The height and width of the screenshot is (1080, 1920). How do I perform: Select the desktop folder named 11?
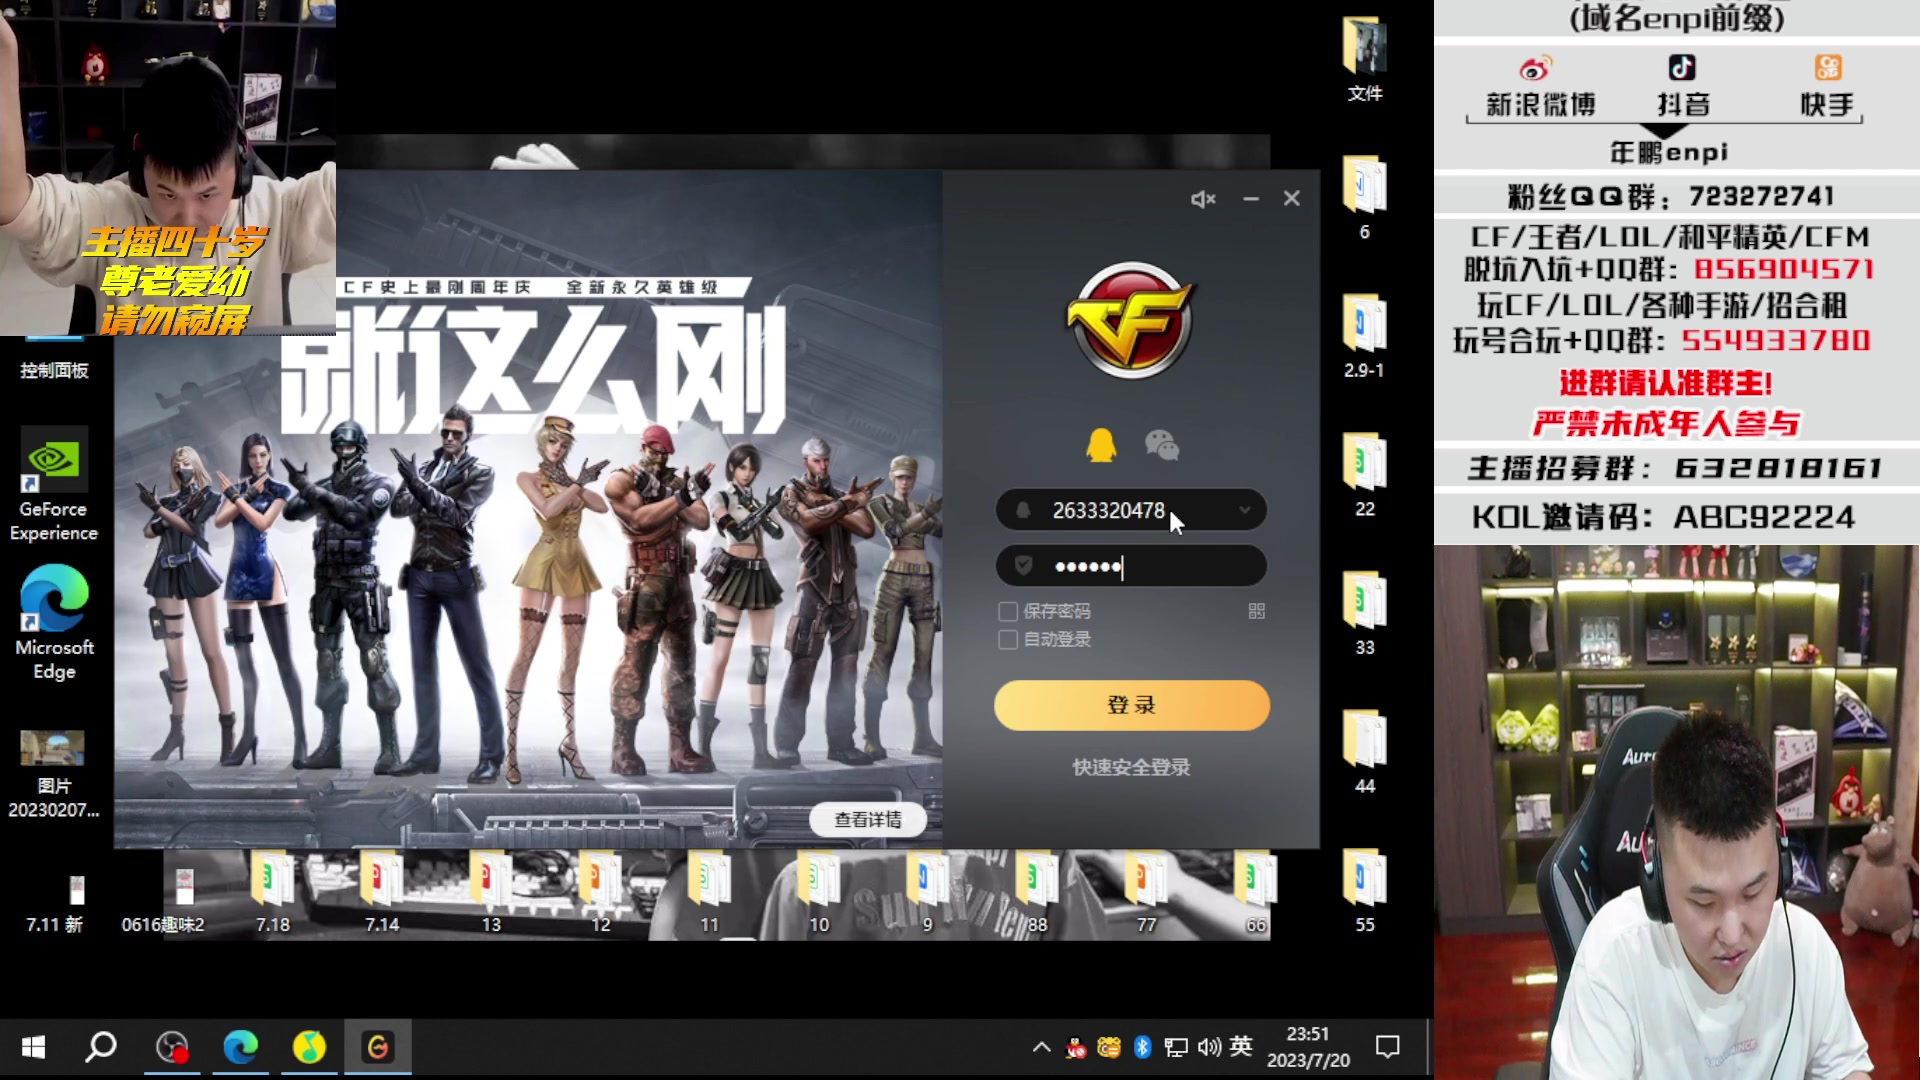[709, 892]
